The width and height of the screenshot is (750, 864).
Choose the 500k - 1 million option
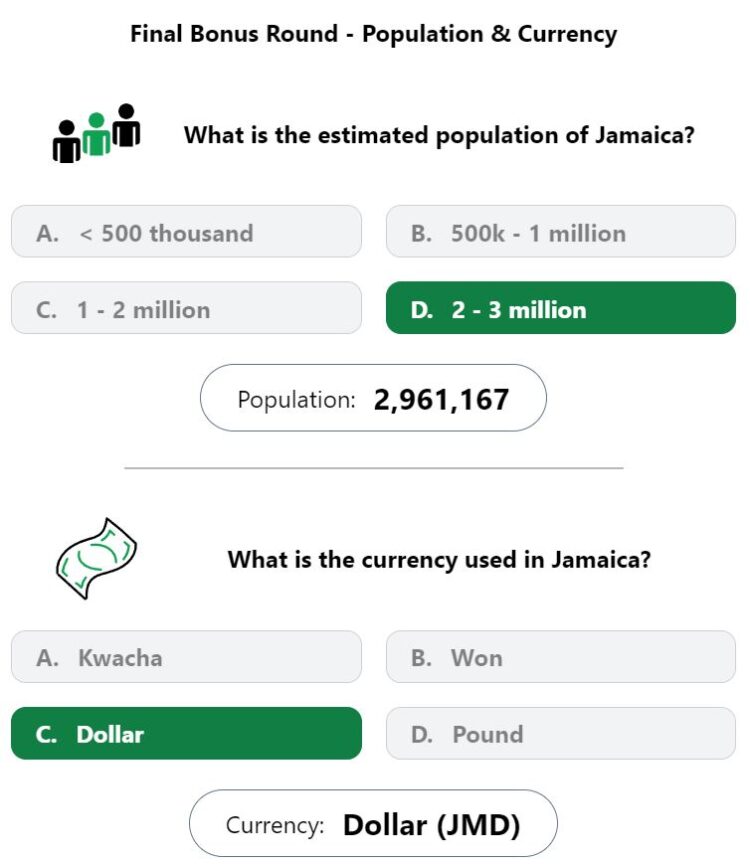point(560,231)
